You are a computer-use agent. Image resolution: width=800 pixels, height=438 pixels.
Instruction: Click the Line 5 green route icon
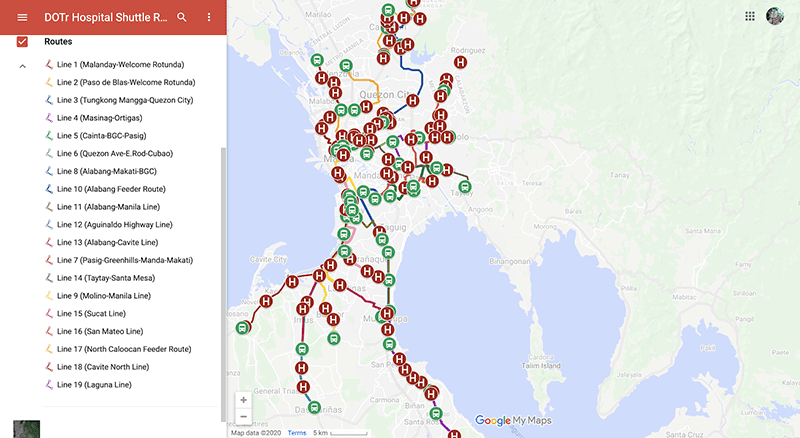[x=49, y=136]
